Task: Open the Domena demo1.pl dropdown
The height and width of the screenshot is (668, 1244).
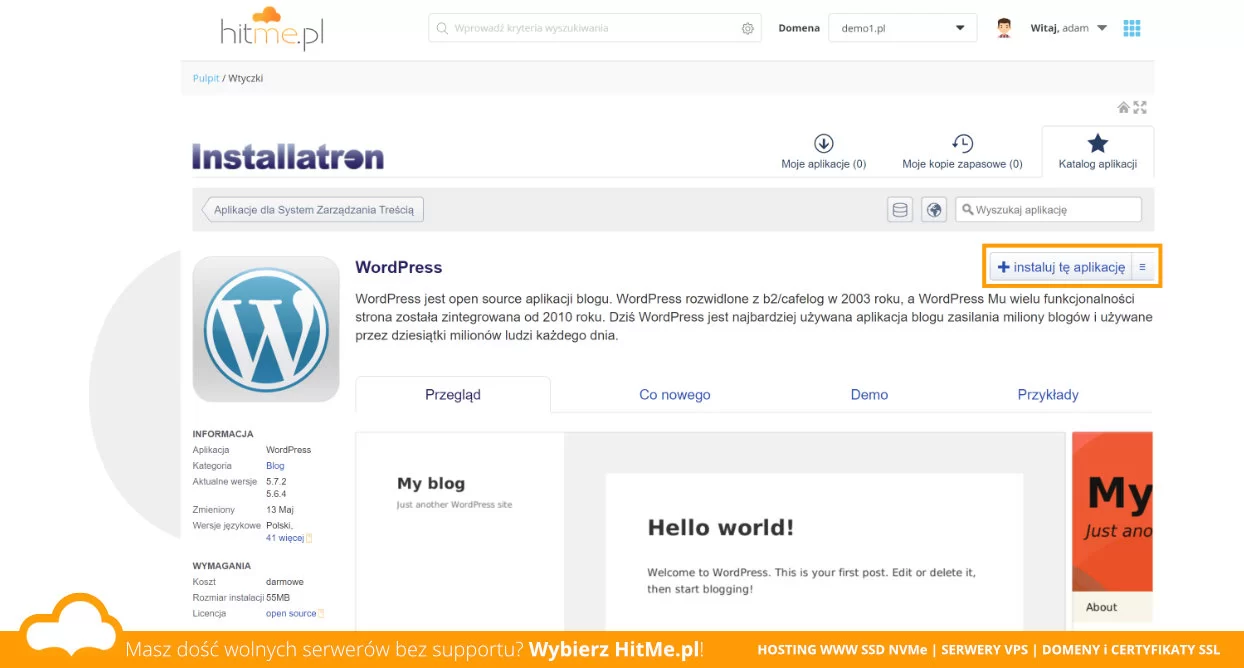Action: tap(902, 28)
